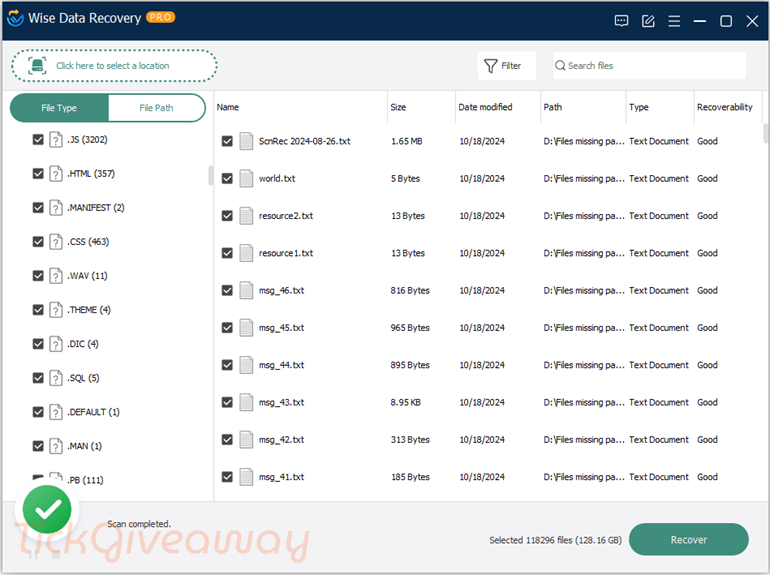The image size is (770, 575).
Task: Uncheck the .JS (3202) checkbox
Action: [38, 140]
